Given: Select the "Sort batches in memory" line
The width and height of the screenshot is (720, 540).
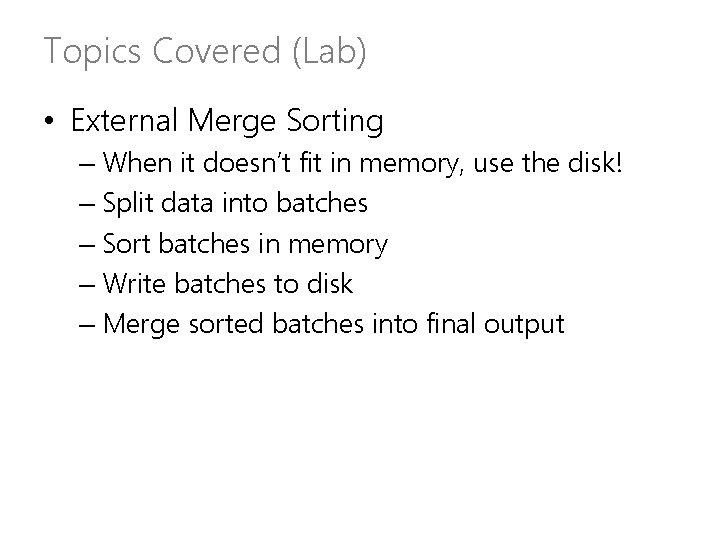Looking at the screenshot, I should click(x=245, y=244).
